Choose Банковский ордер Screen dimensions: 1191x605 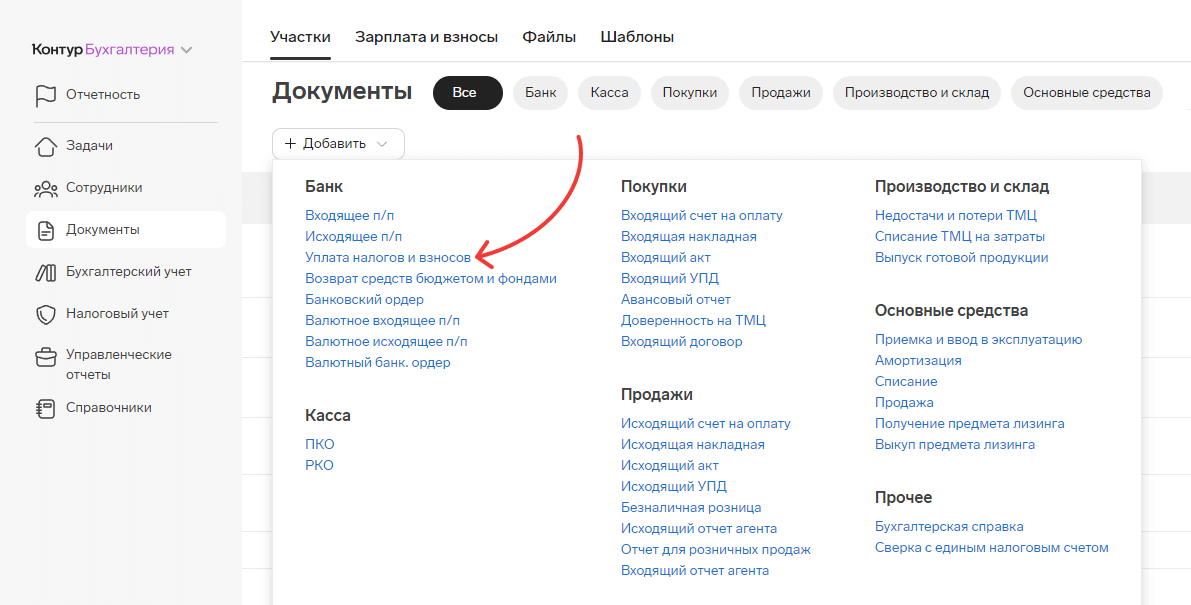(365, 300)
